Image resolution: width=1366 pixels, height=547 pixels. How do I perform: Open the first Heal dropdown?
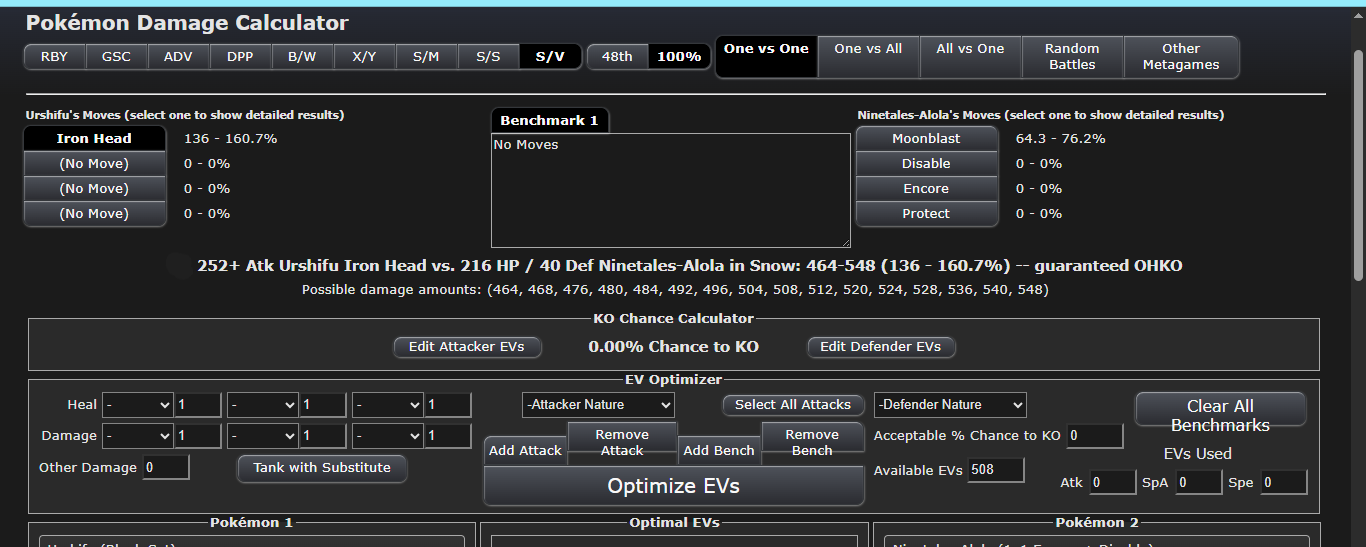(x=138, y=405)
